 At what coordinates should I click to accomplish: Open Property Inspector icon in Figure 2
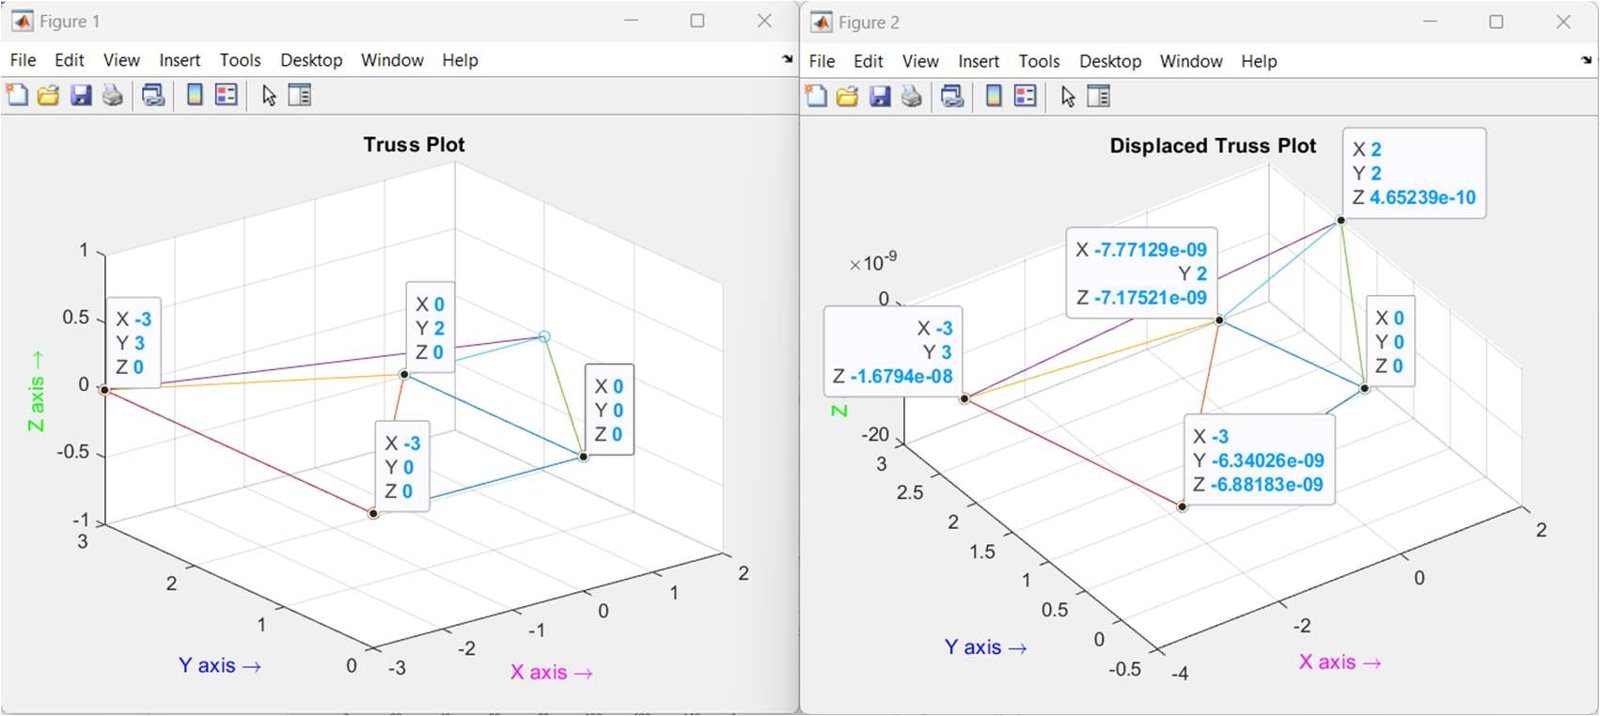[1099, 96]
